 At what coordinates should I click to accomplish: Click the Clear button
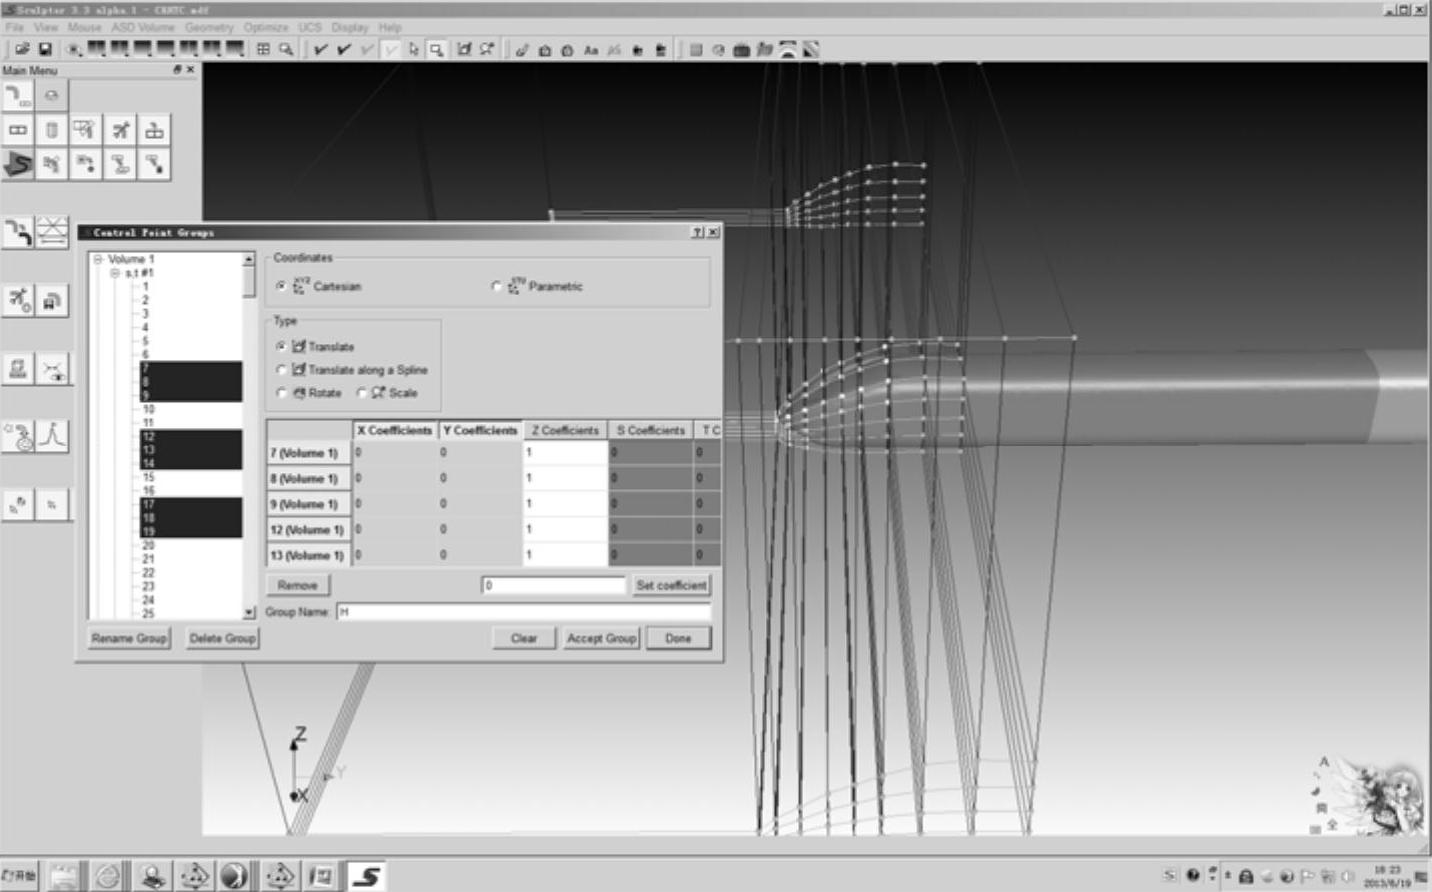pyautogui.click(x=524, y=638)
